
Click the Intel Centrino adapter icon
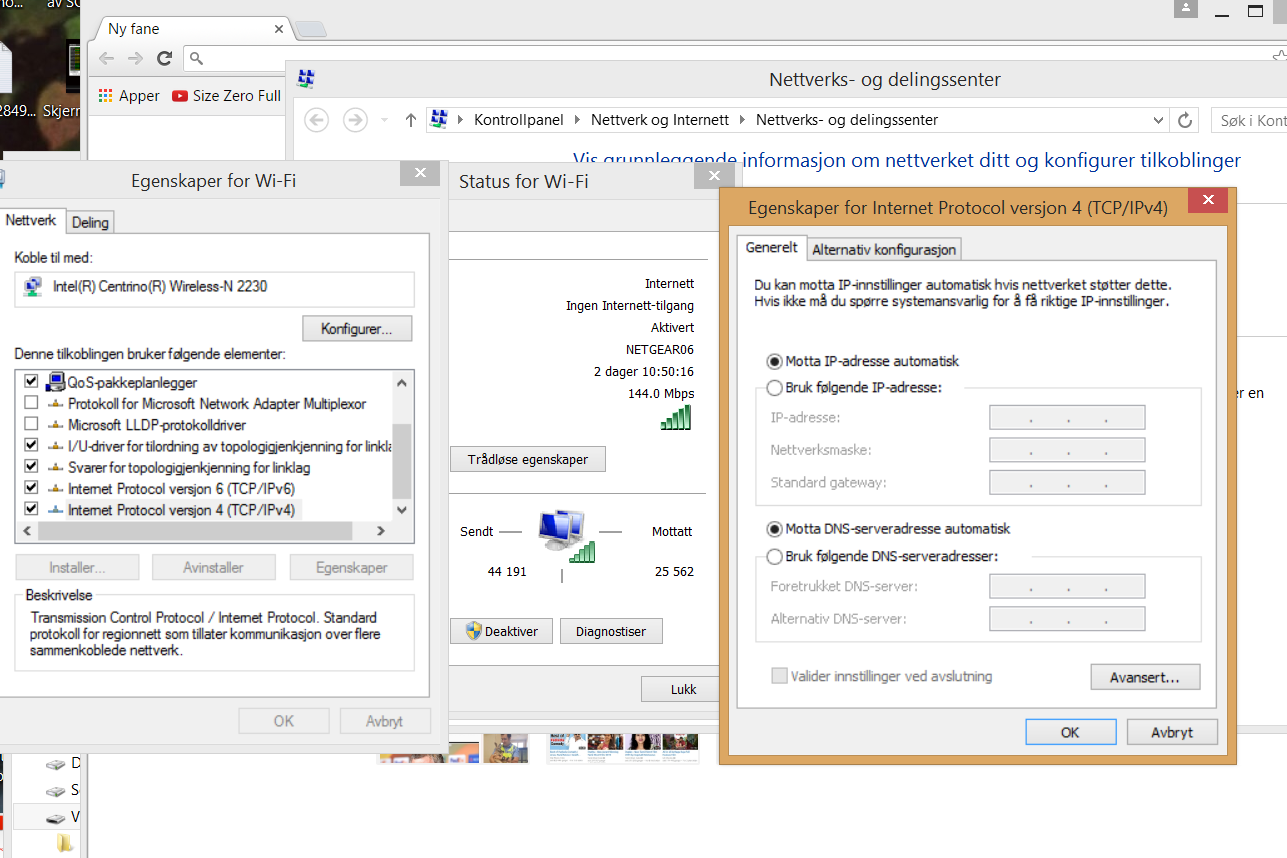coord(34,288)
